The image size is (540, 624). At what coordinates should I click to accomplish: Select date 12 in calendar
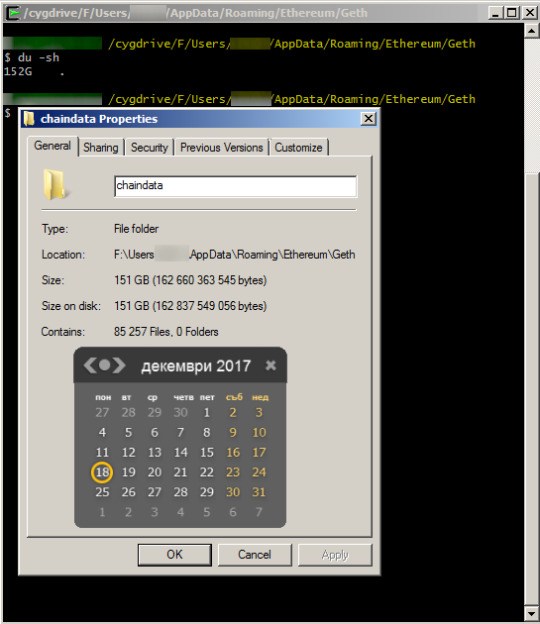[x=129, y=452]
